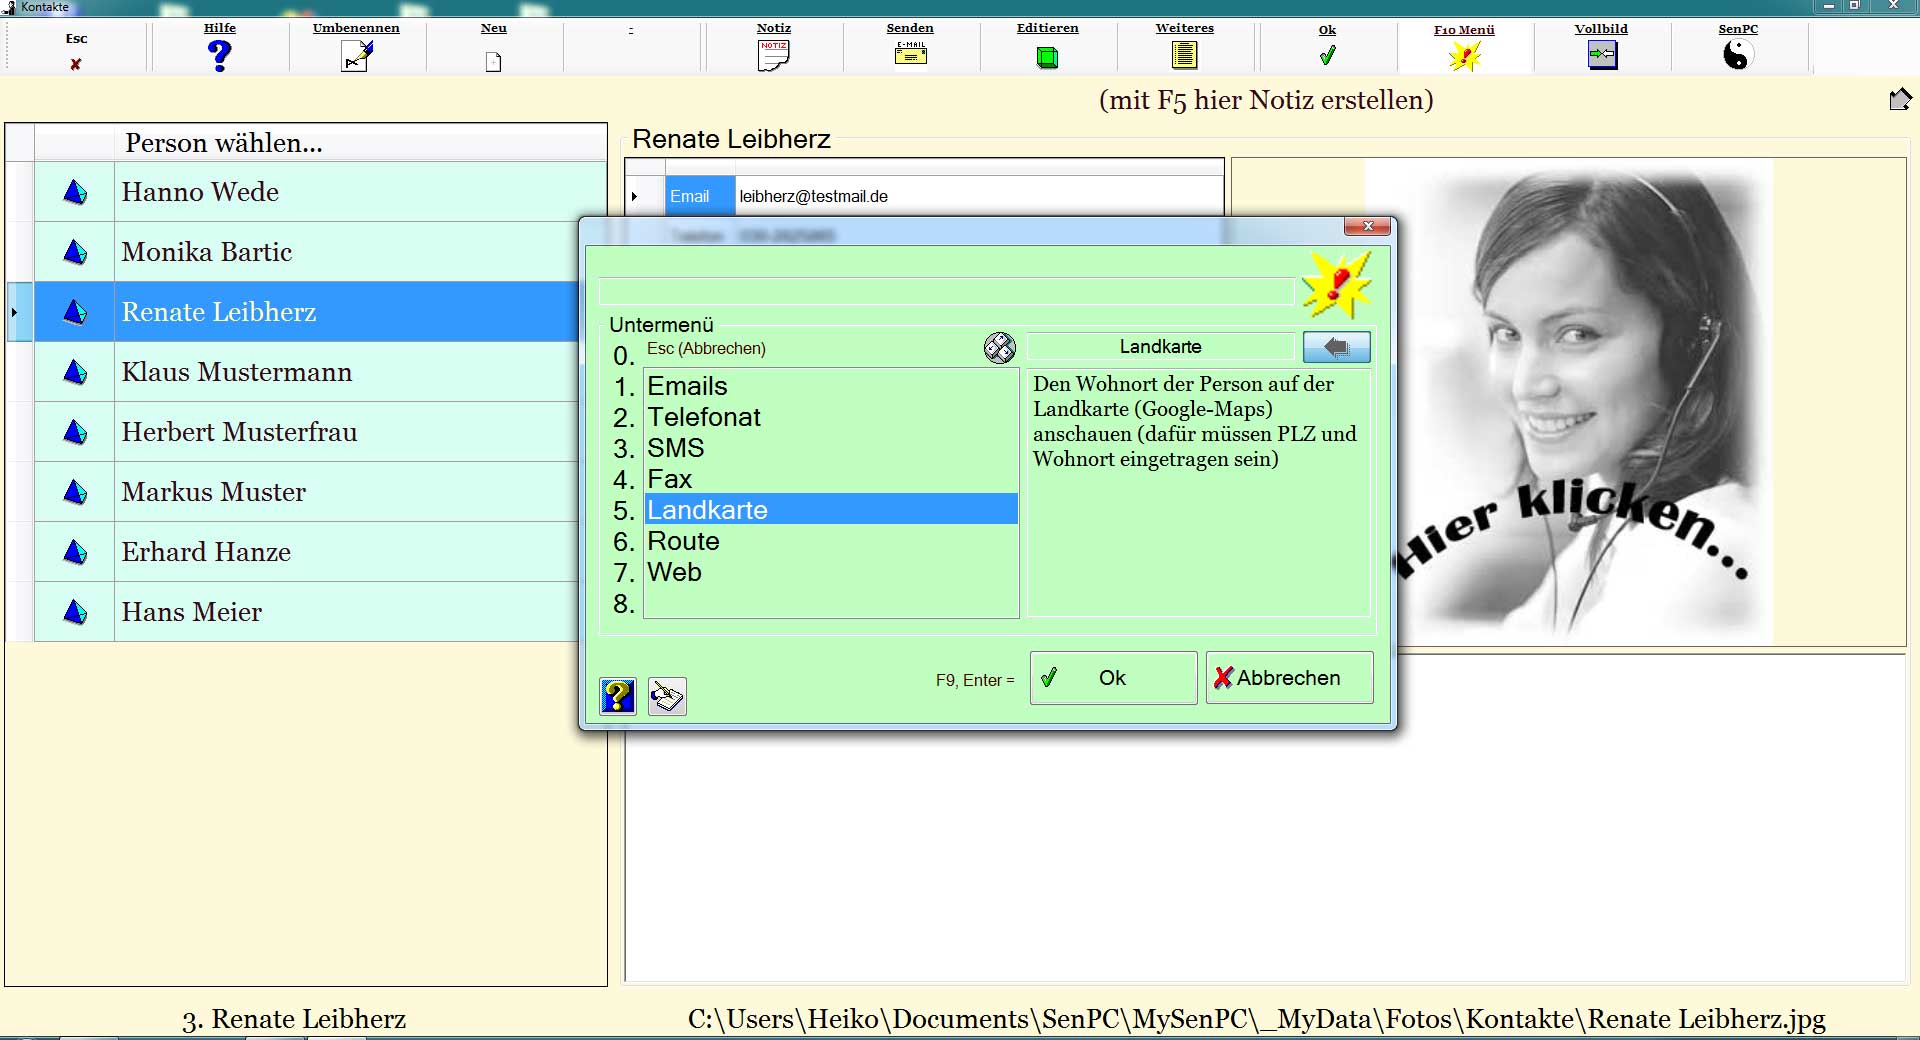The height and width of the screenshot is (1040, 1920).
Task: Click the Hilfe question mark icon
Action: 220,56
